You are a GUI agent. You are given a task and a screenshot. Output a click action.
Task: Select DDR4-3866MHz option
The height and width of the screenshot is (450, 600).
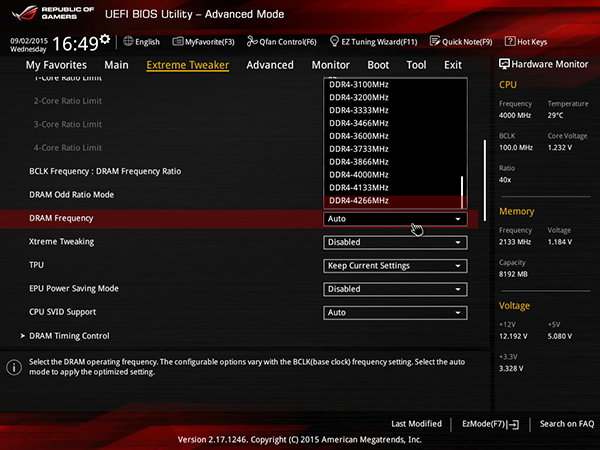pyautogui.click(x=359, y=162)
